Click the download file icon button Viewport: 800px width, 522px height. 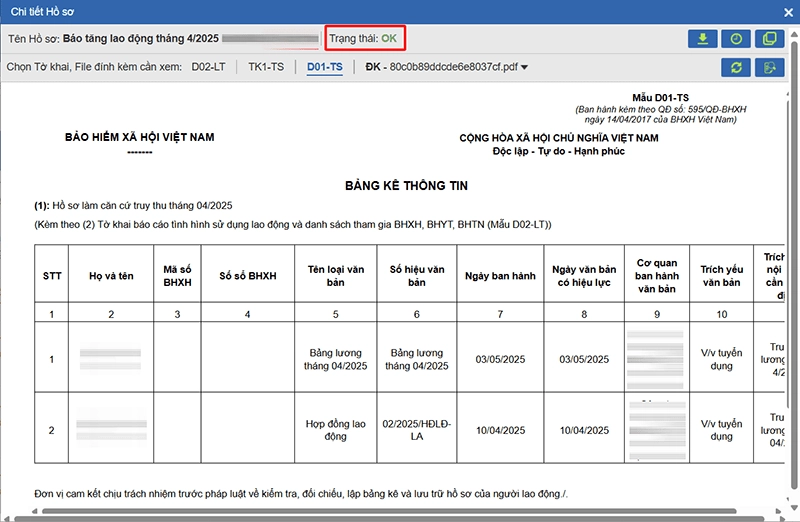pos(703,39)
